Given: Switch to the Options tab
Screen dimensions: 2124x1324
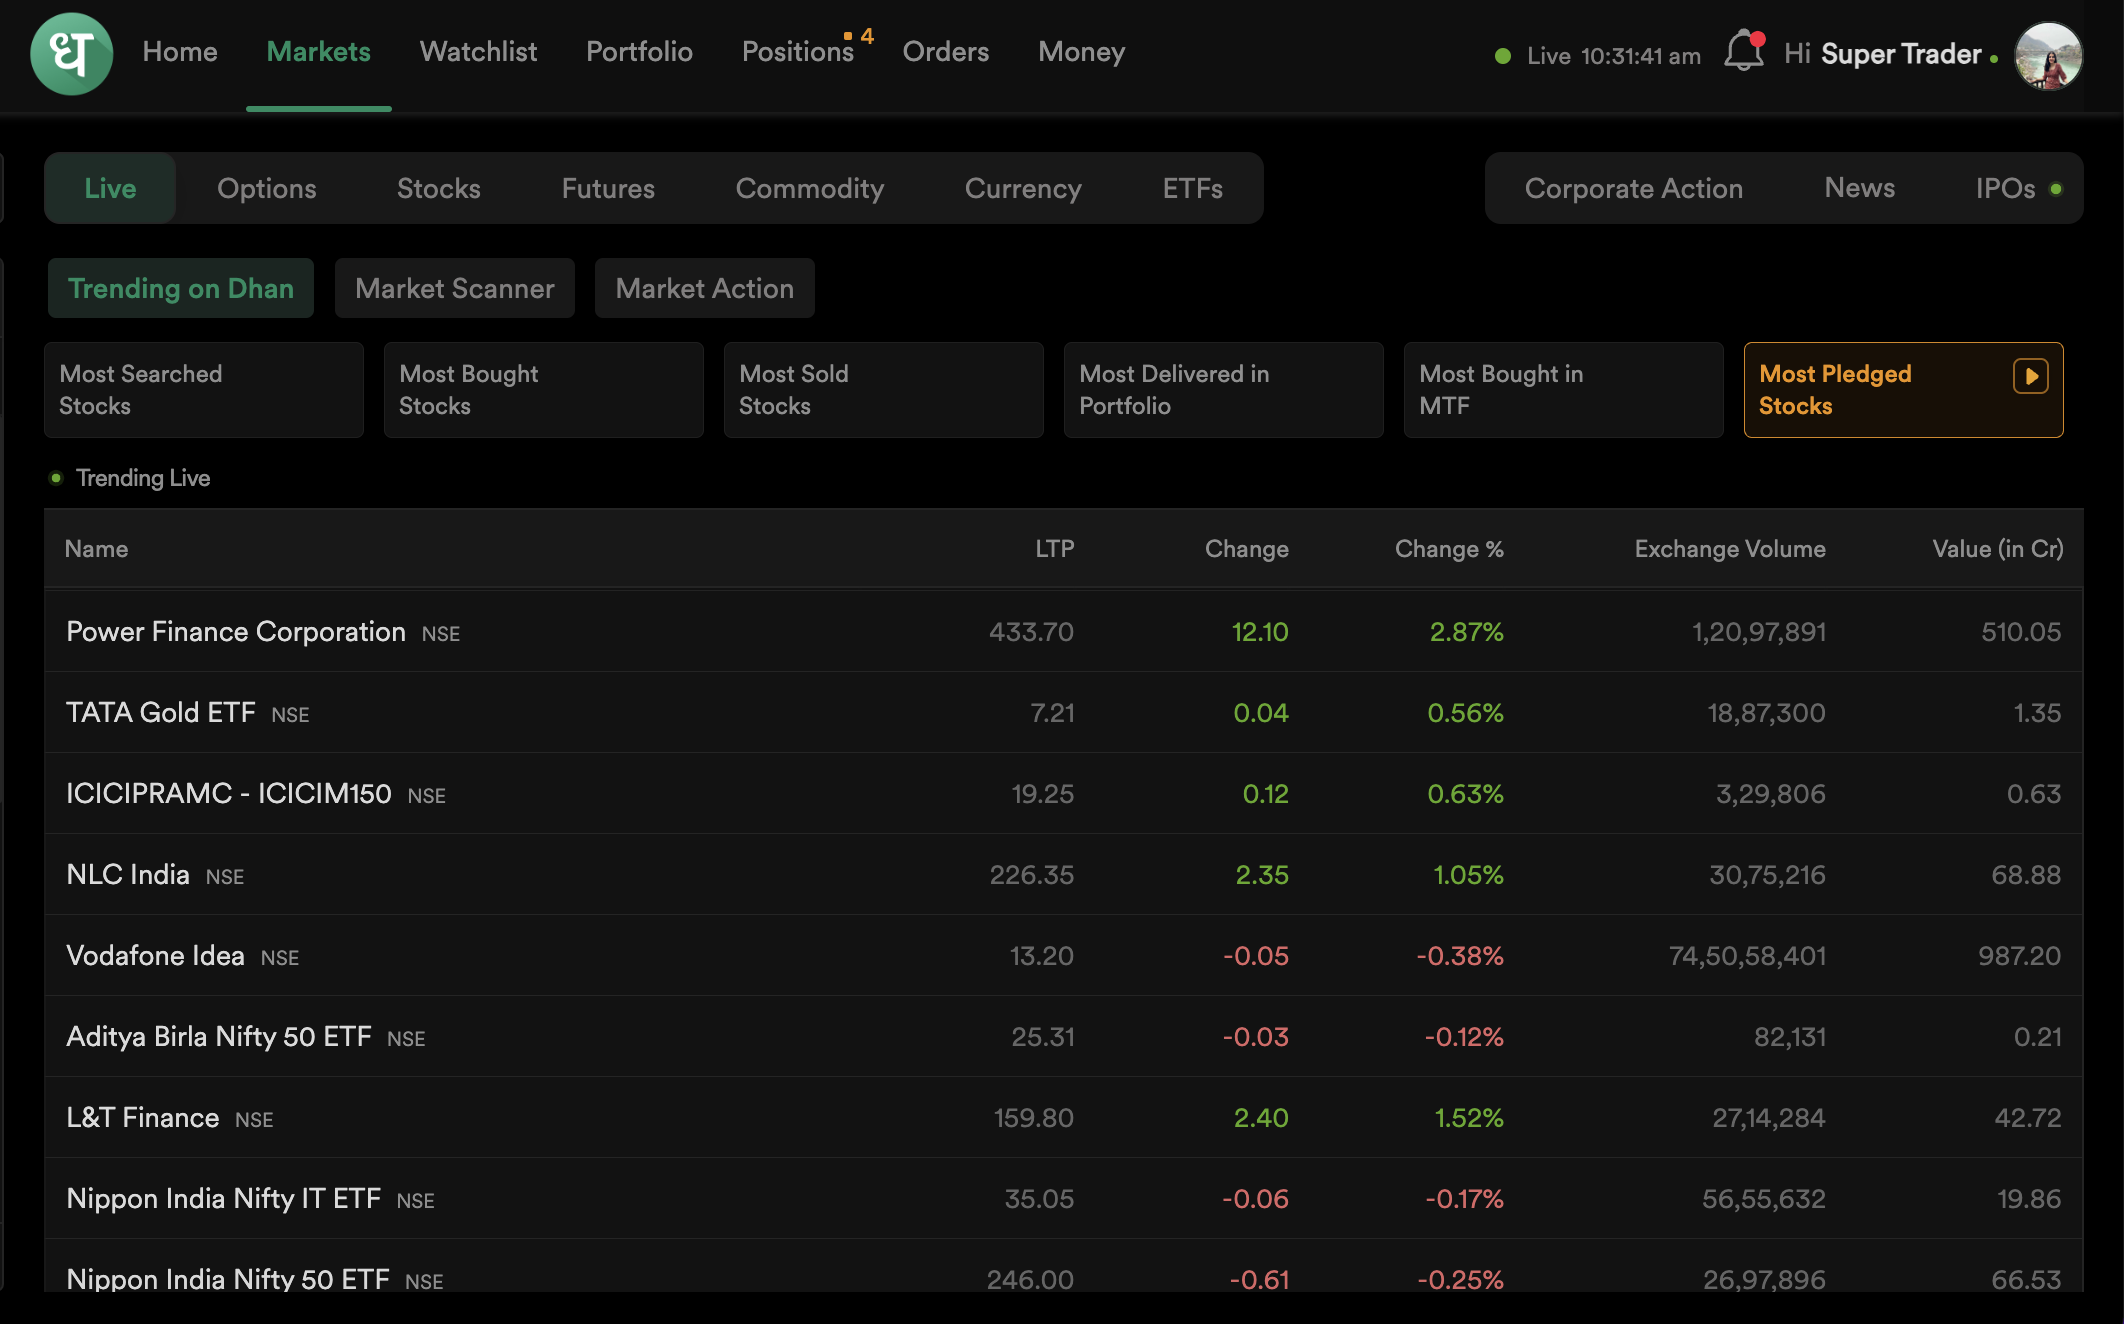Looking at the screenshot, I should tap(266, 188).
